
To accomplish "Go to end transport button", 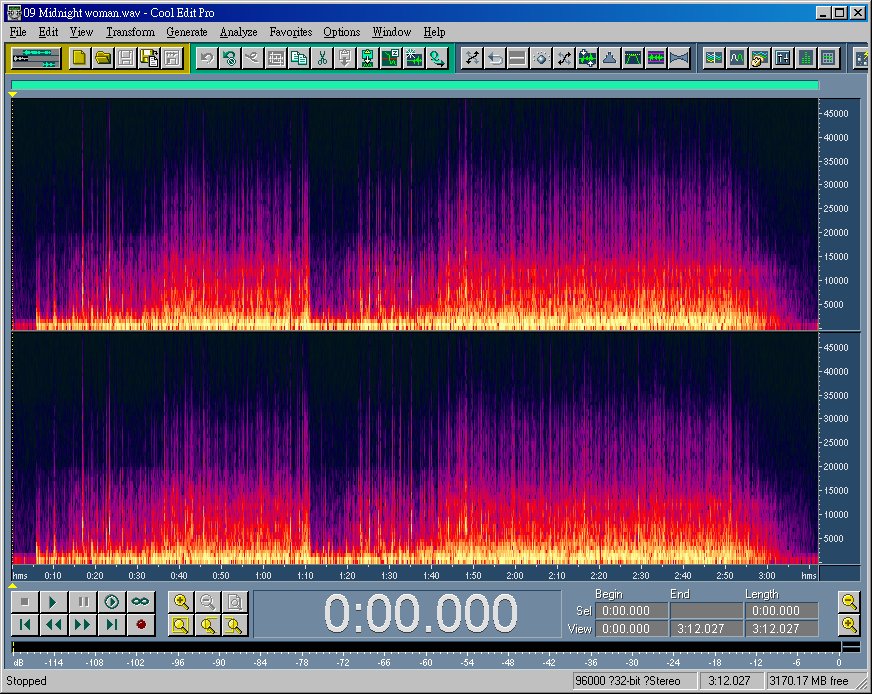I will [x=112, y=625].
